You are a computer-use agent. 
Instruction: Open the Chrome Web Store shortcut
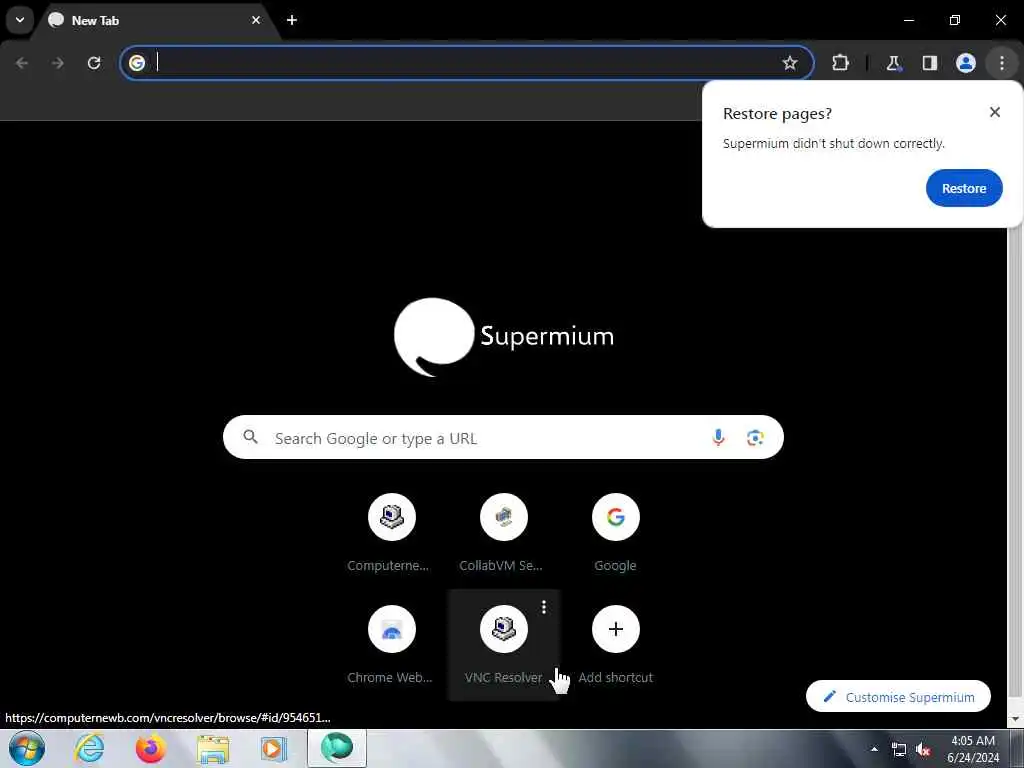[391, 645]
